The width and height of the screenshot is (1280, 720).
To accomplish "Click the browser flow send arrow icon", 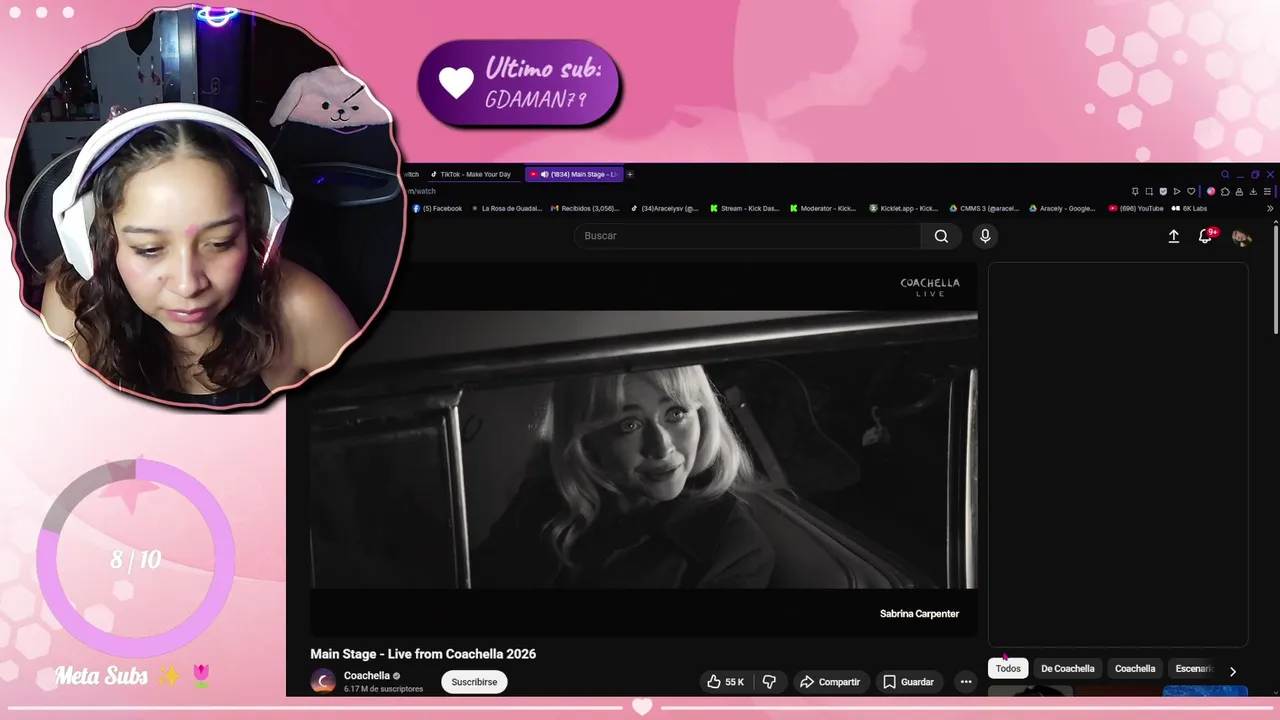I will coord(1177,191).
